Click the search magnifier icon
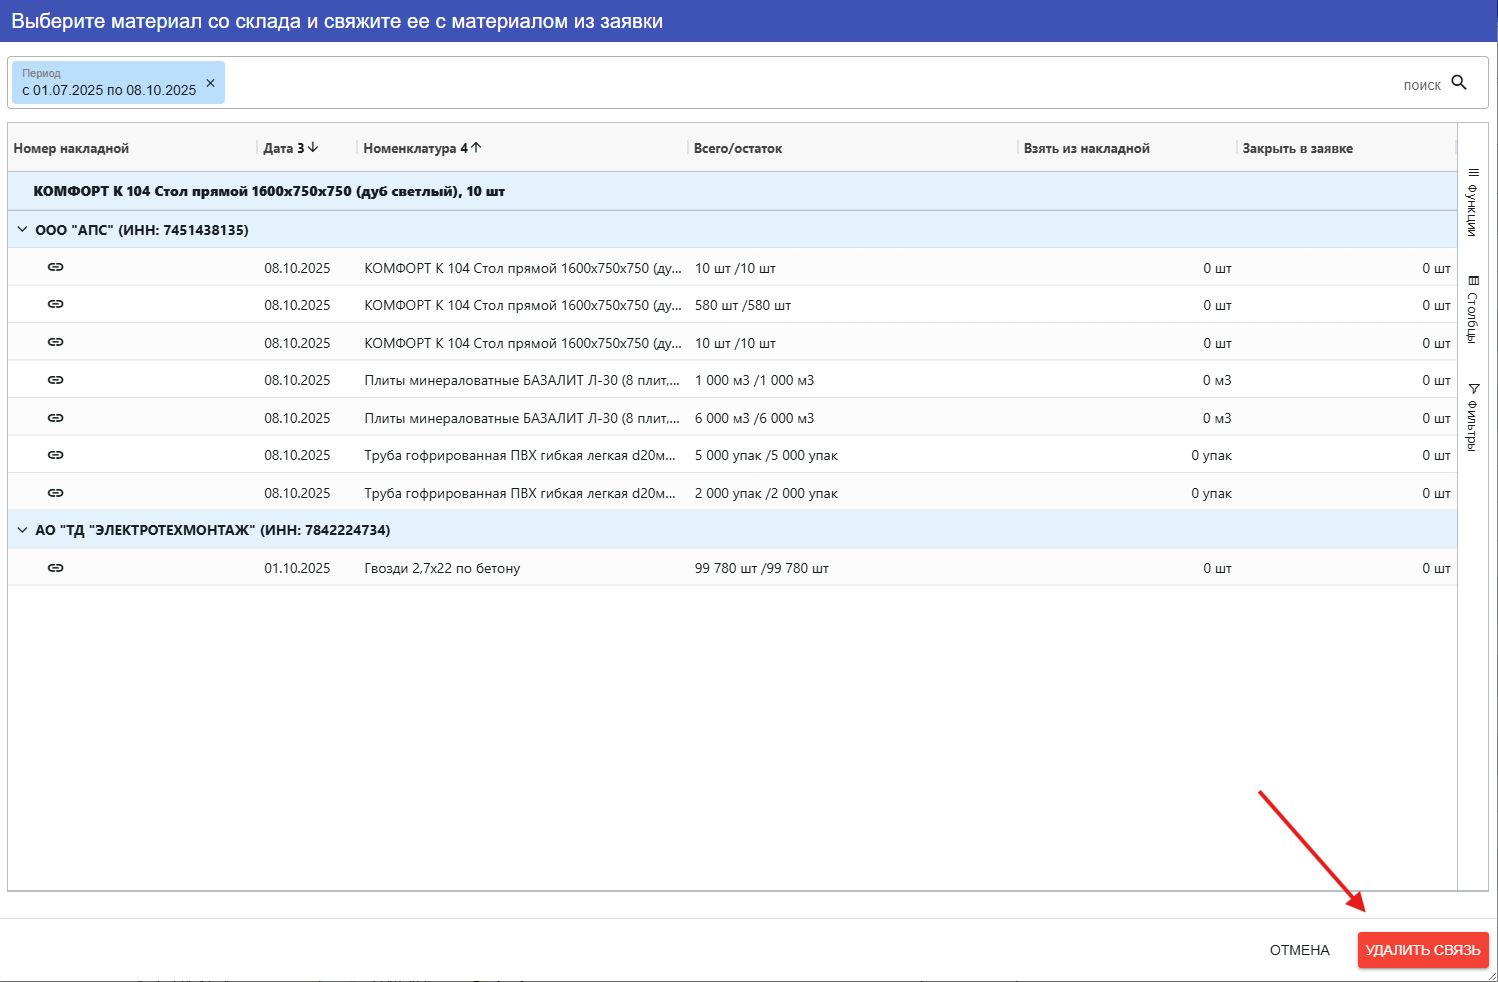The height and width of the screenshot is (982, 1498). point(1459,83)
